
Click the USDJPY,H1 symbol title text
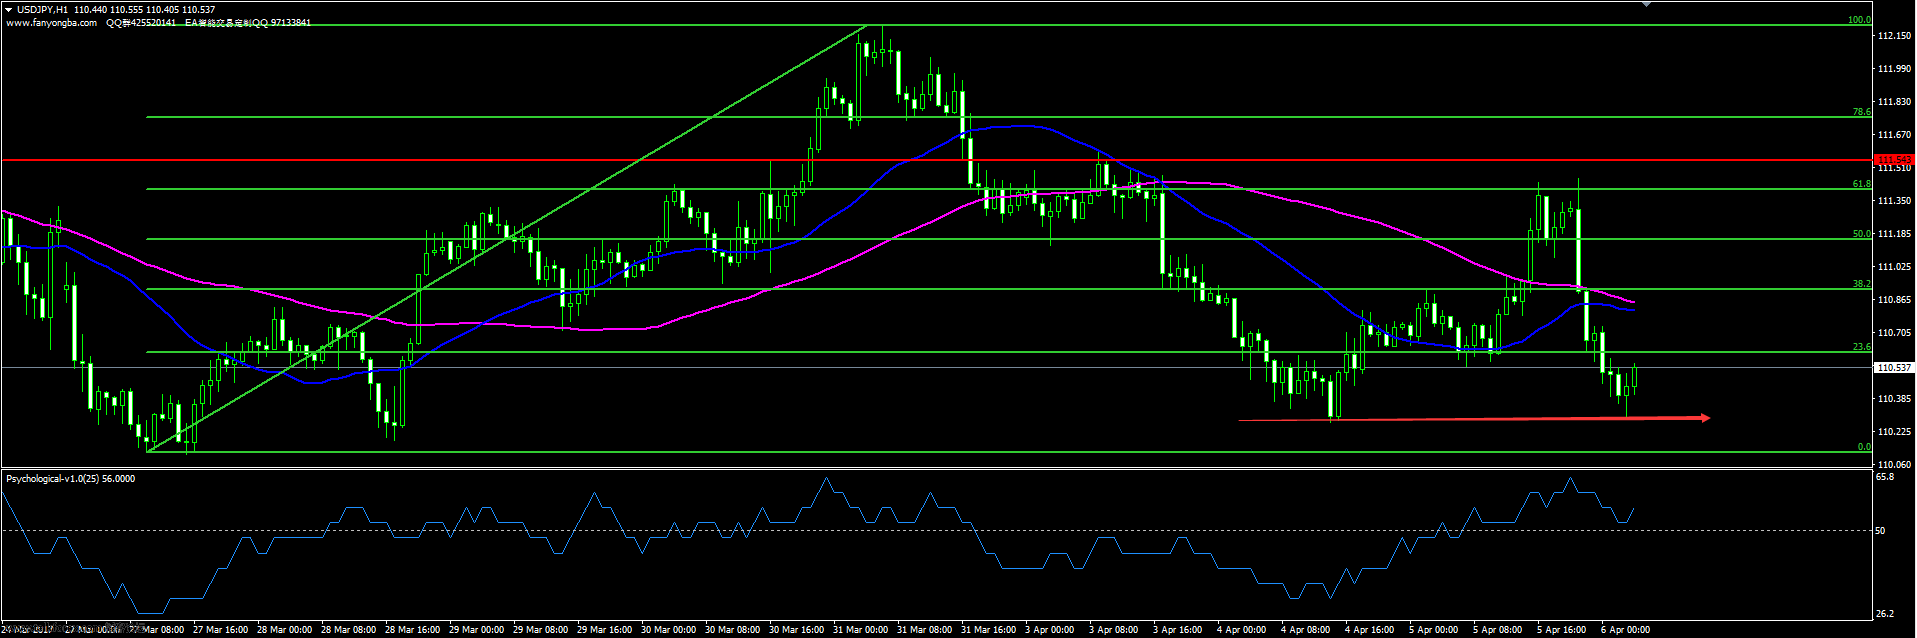[x=42, y=9]
